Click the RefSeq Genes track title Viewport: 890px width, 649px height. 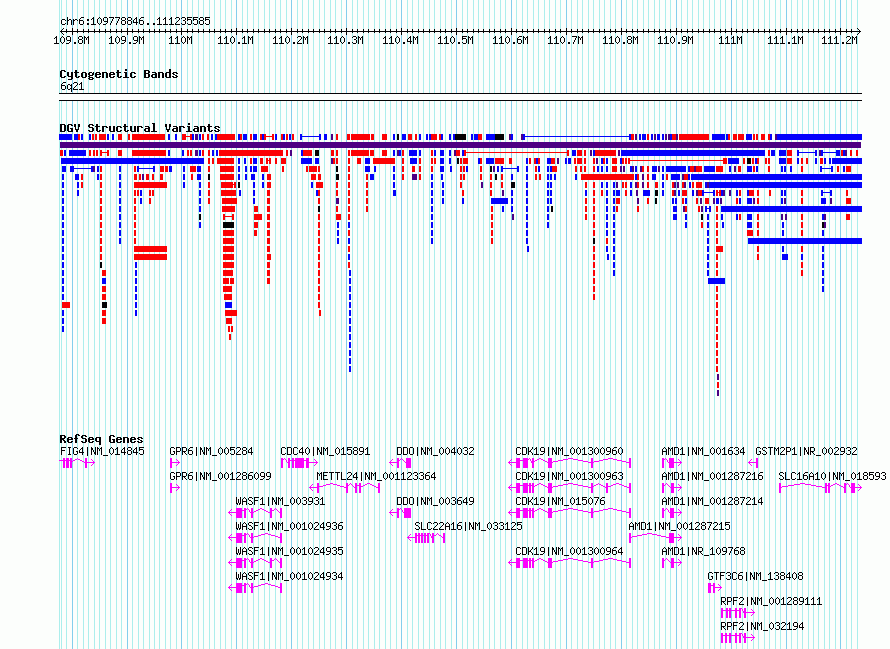pos(101,439)
